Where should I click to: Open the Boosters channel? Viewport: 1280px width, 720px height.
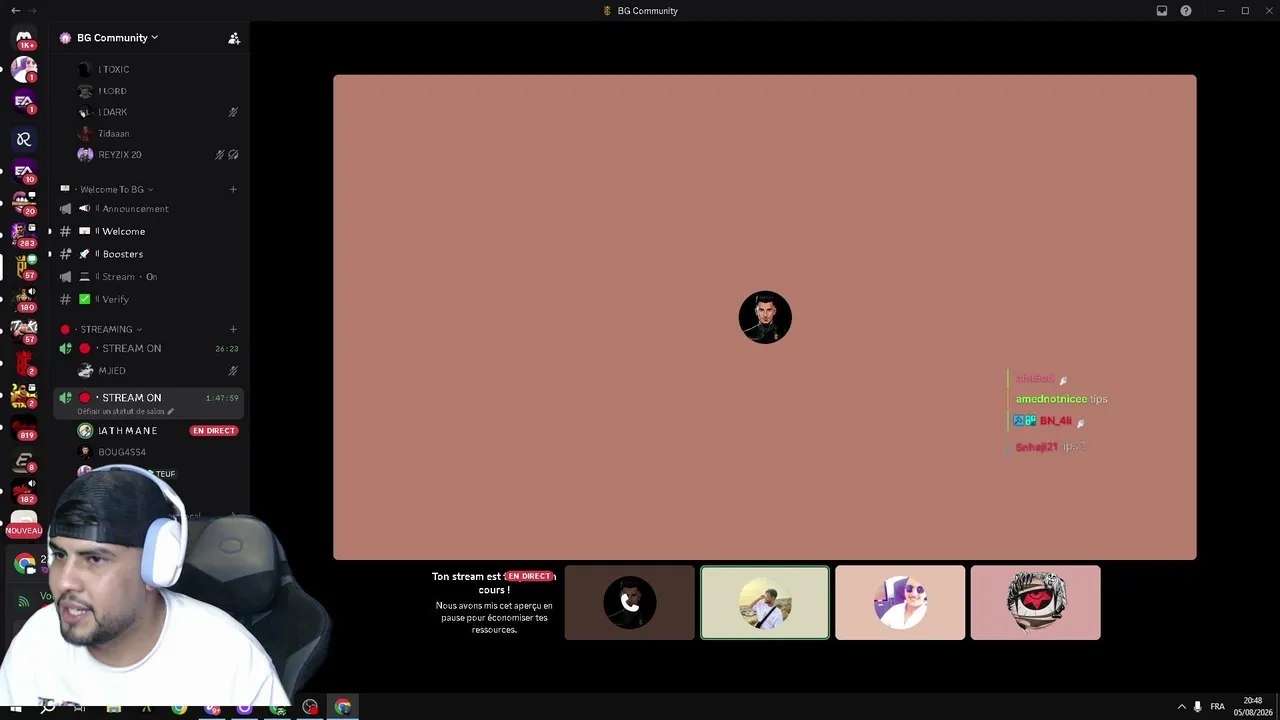click(x=148, y=254)
